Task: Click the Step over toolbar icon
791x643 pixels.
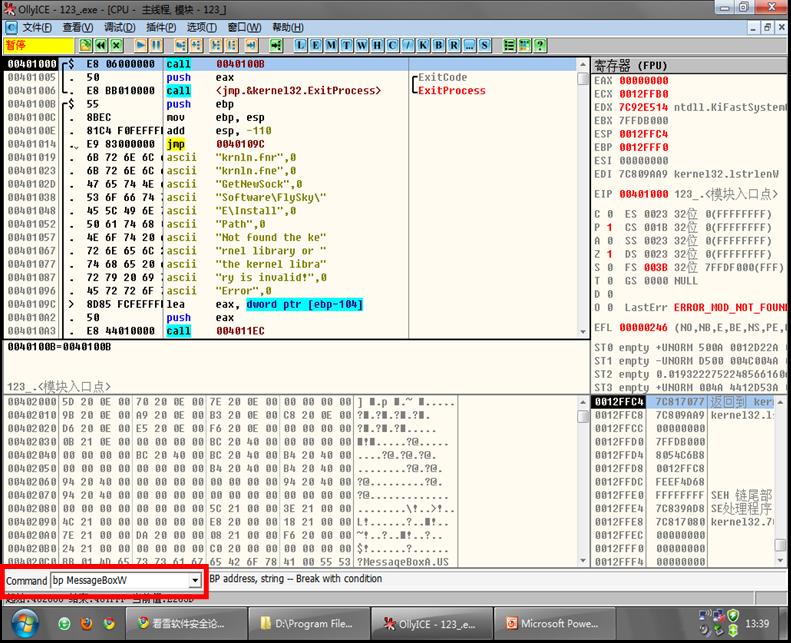Action: coord(196,45)
